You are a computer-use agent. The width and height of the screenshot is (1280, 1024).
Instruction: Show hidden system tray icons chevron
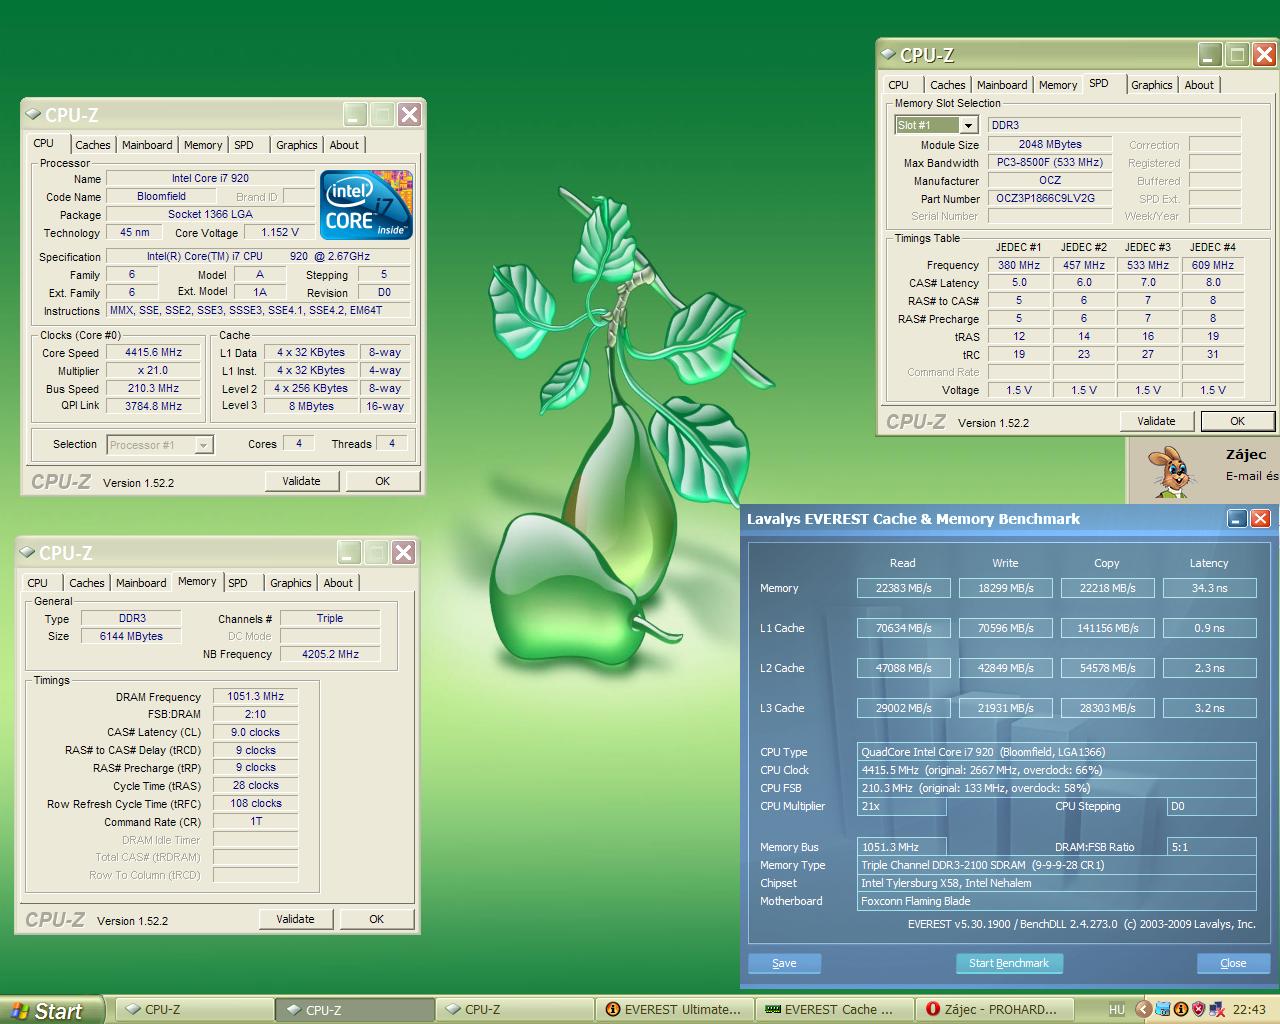click(1144, 1009)
